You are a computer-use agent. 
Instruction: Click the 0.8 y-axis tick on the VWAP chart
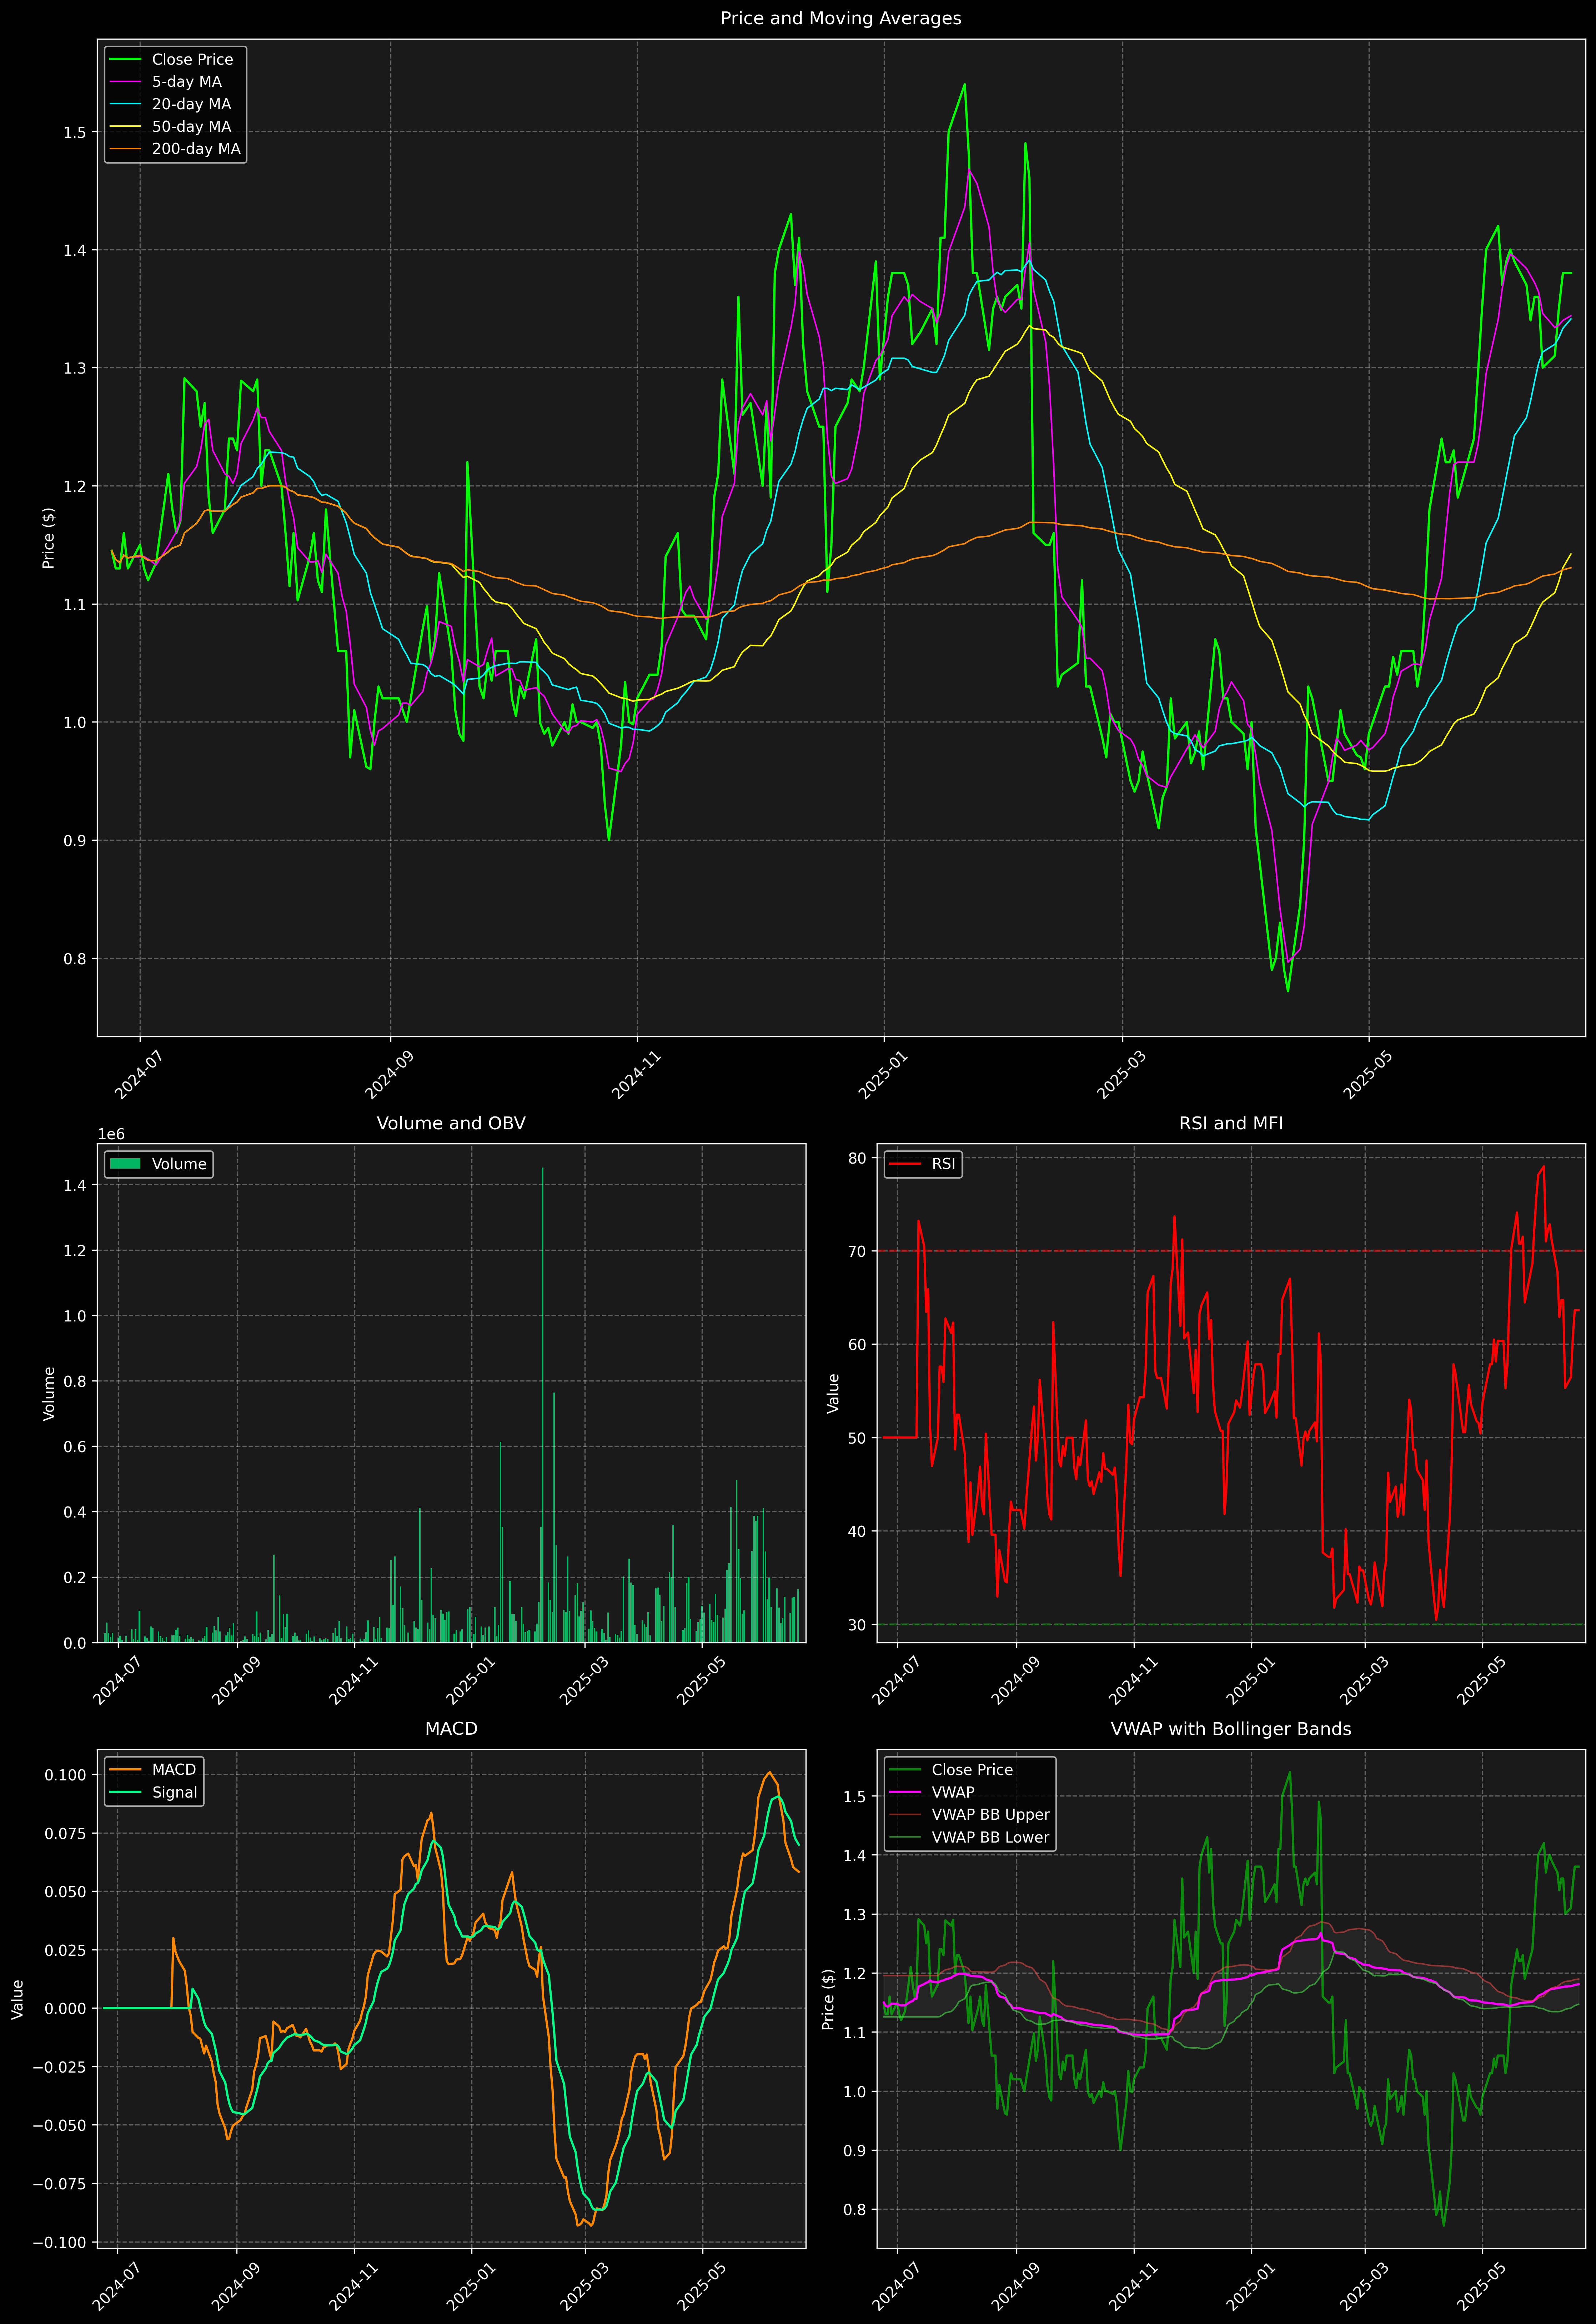855,2210
